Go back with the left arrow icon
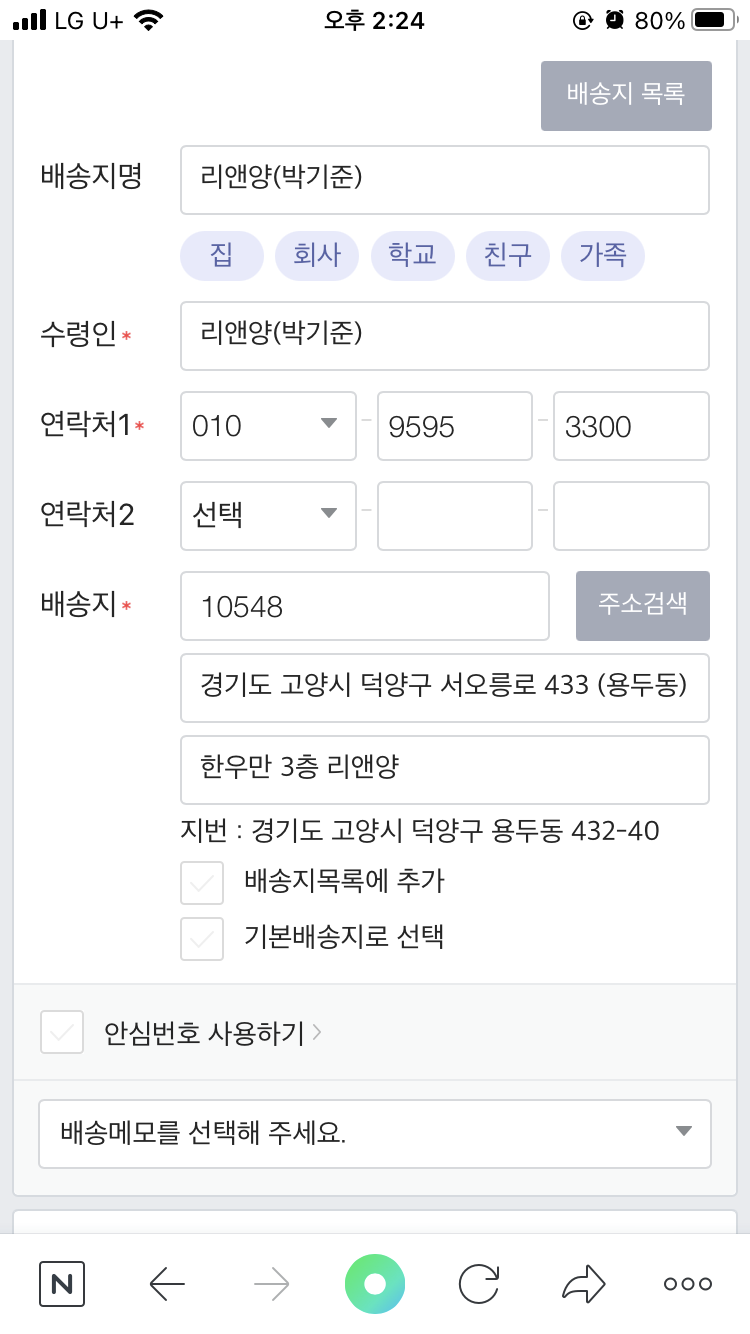Screen dimensions: 750x1334 point(167,1283)
